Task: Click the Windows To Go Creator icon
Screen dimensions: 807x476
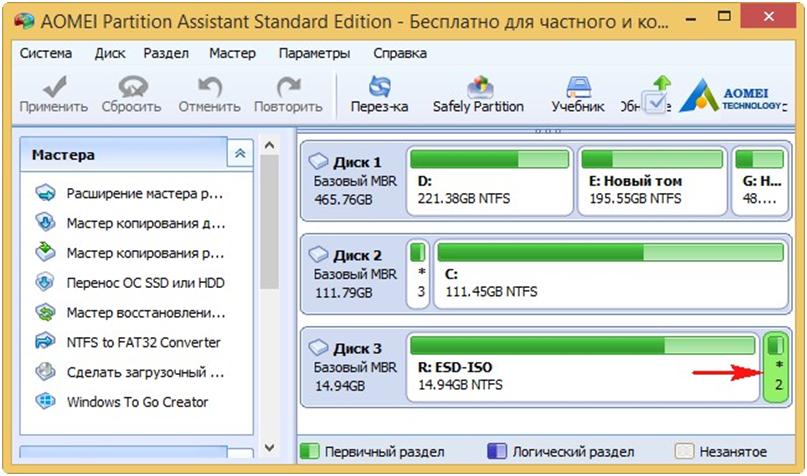Action: 45,401
